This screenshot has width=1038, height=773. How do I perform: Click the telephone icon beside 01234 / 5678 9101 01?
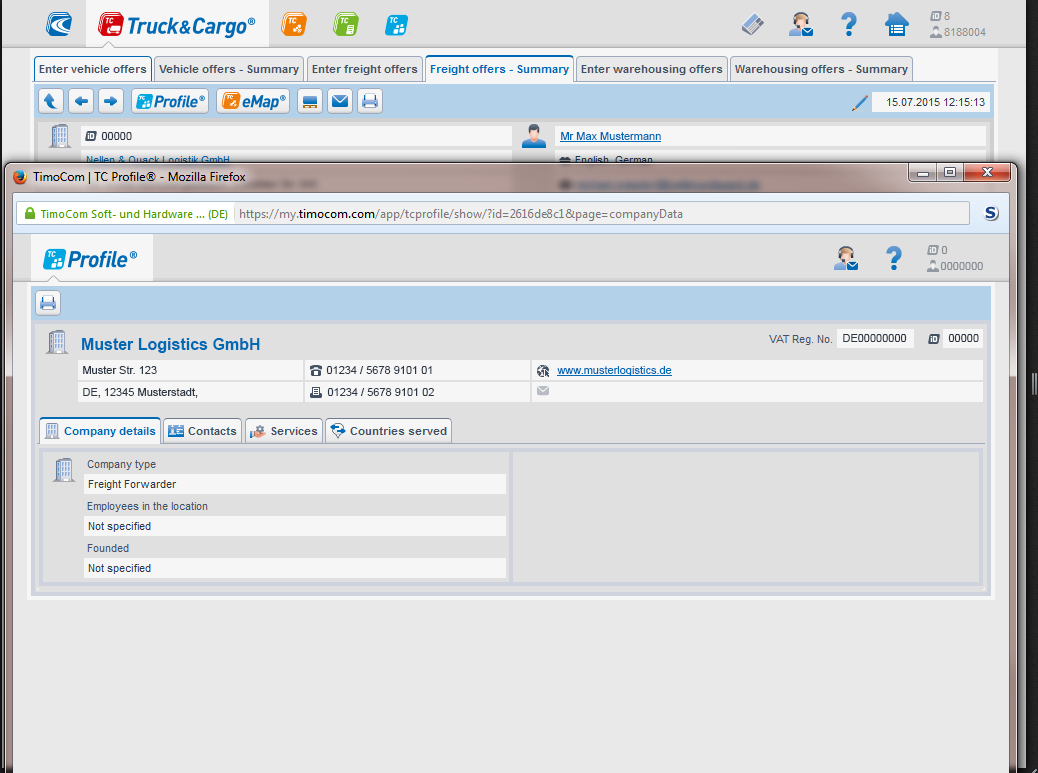316,371
